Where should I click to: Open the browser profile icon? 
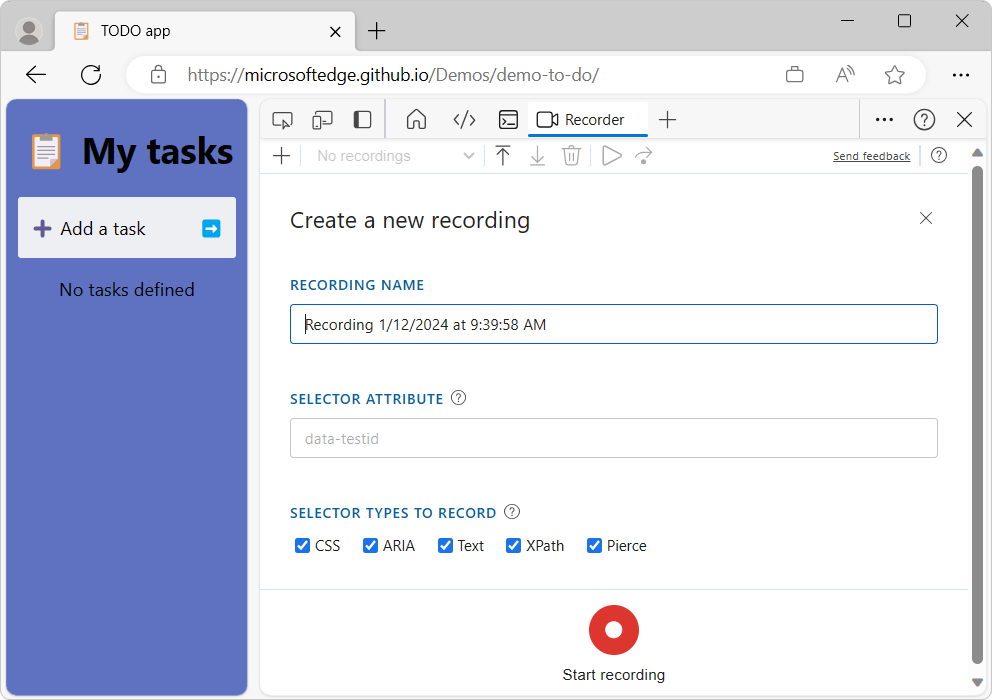tap(28, 31)
